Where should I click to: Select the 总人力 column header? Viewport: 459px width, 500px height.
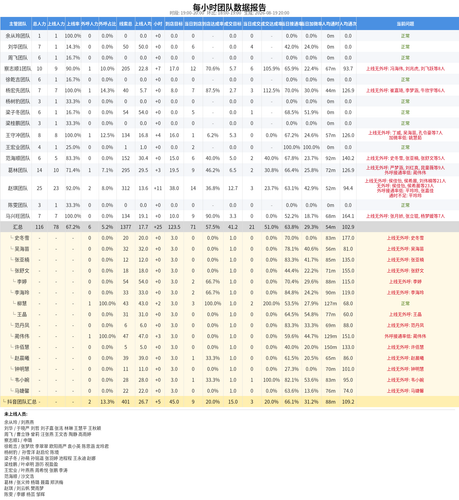pyautogui.click(x=39, y=24)
